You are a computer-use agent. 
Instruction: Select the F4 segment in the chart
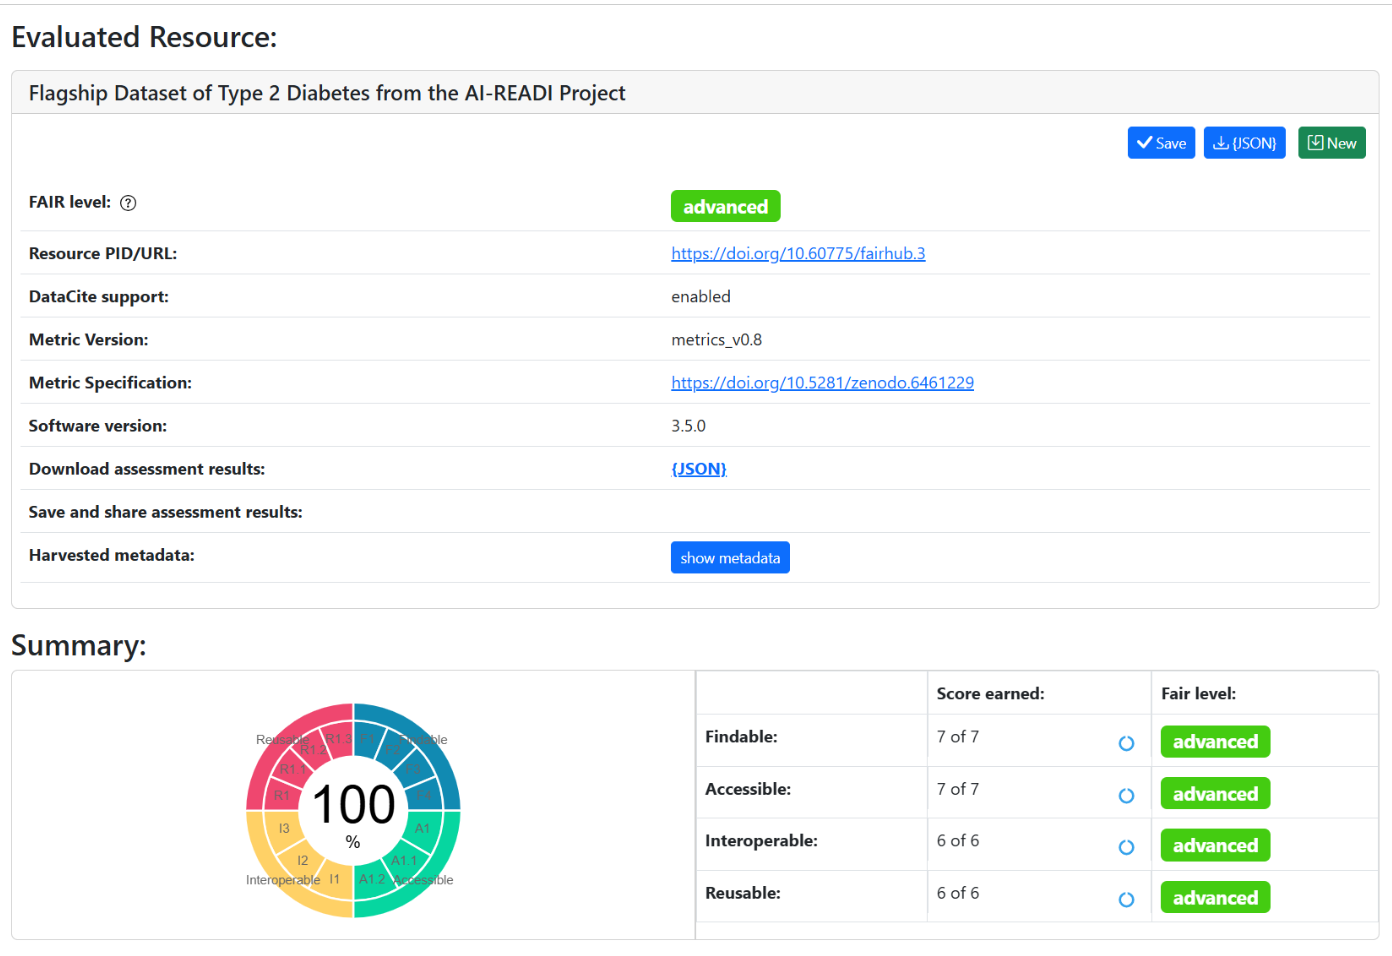point(425,795)
